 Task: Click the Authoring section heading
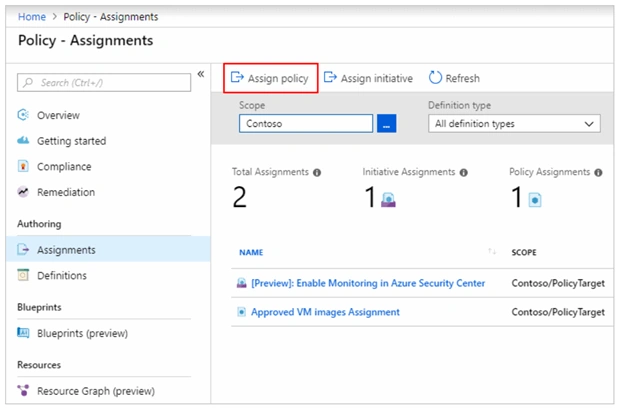(x=39, y=224)
